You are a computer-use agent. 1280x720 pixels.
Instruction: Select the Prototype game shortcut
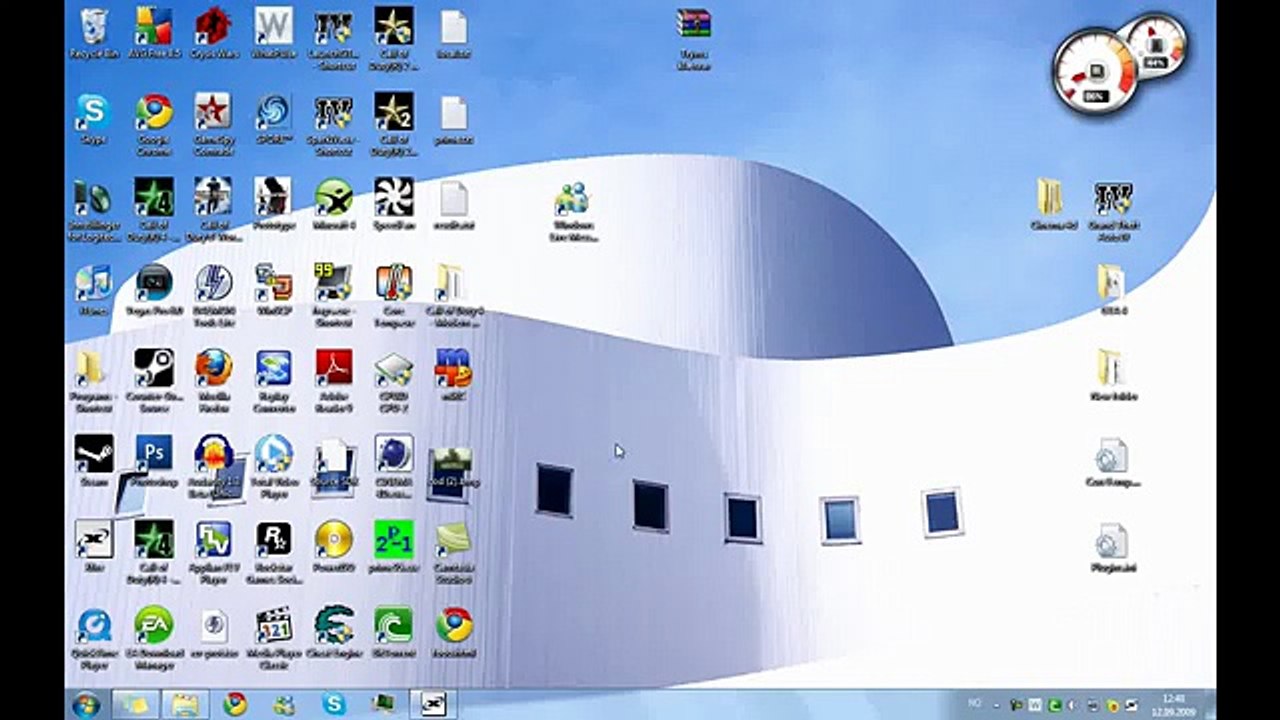tap(273, 205)
